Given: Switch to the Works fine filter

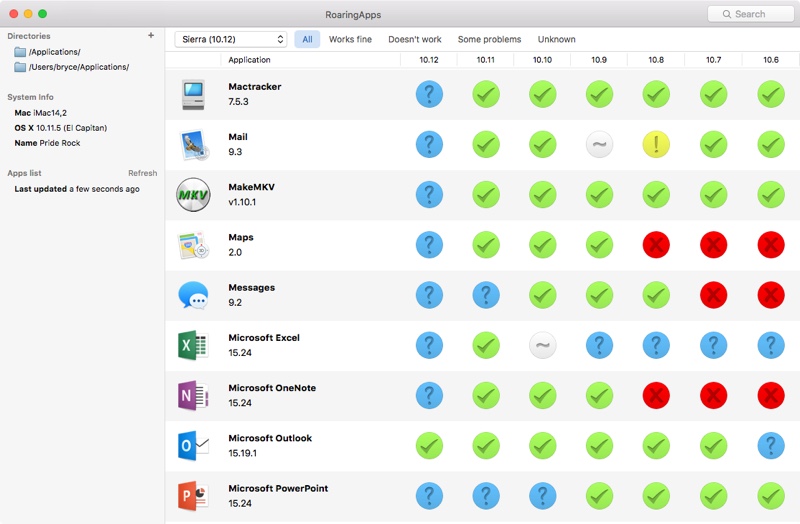Looking at the screenshot, I should pos(350,39).
